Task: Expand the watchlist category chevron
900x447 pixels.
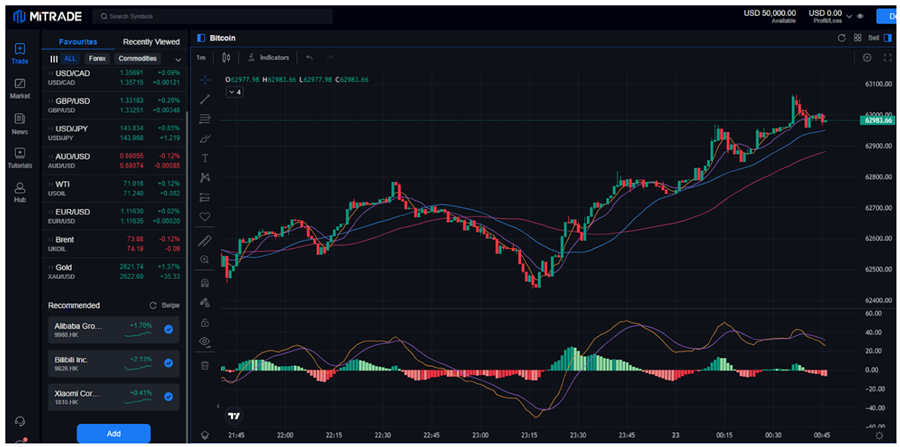Action: tap(178, 59)
